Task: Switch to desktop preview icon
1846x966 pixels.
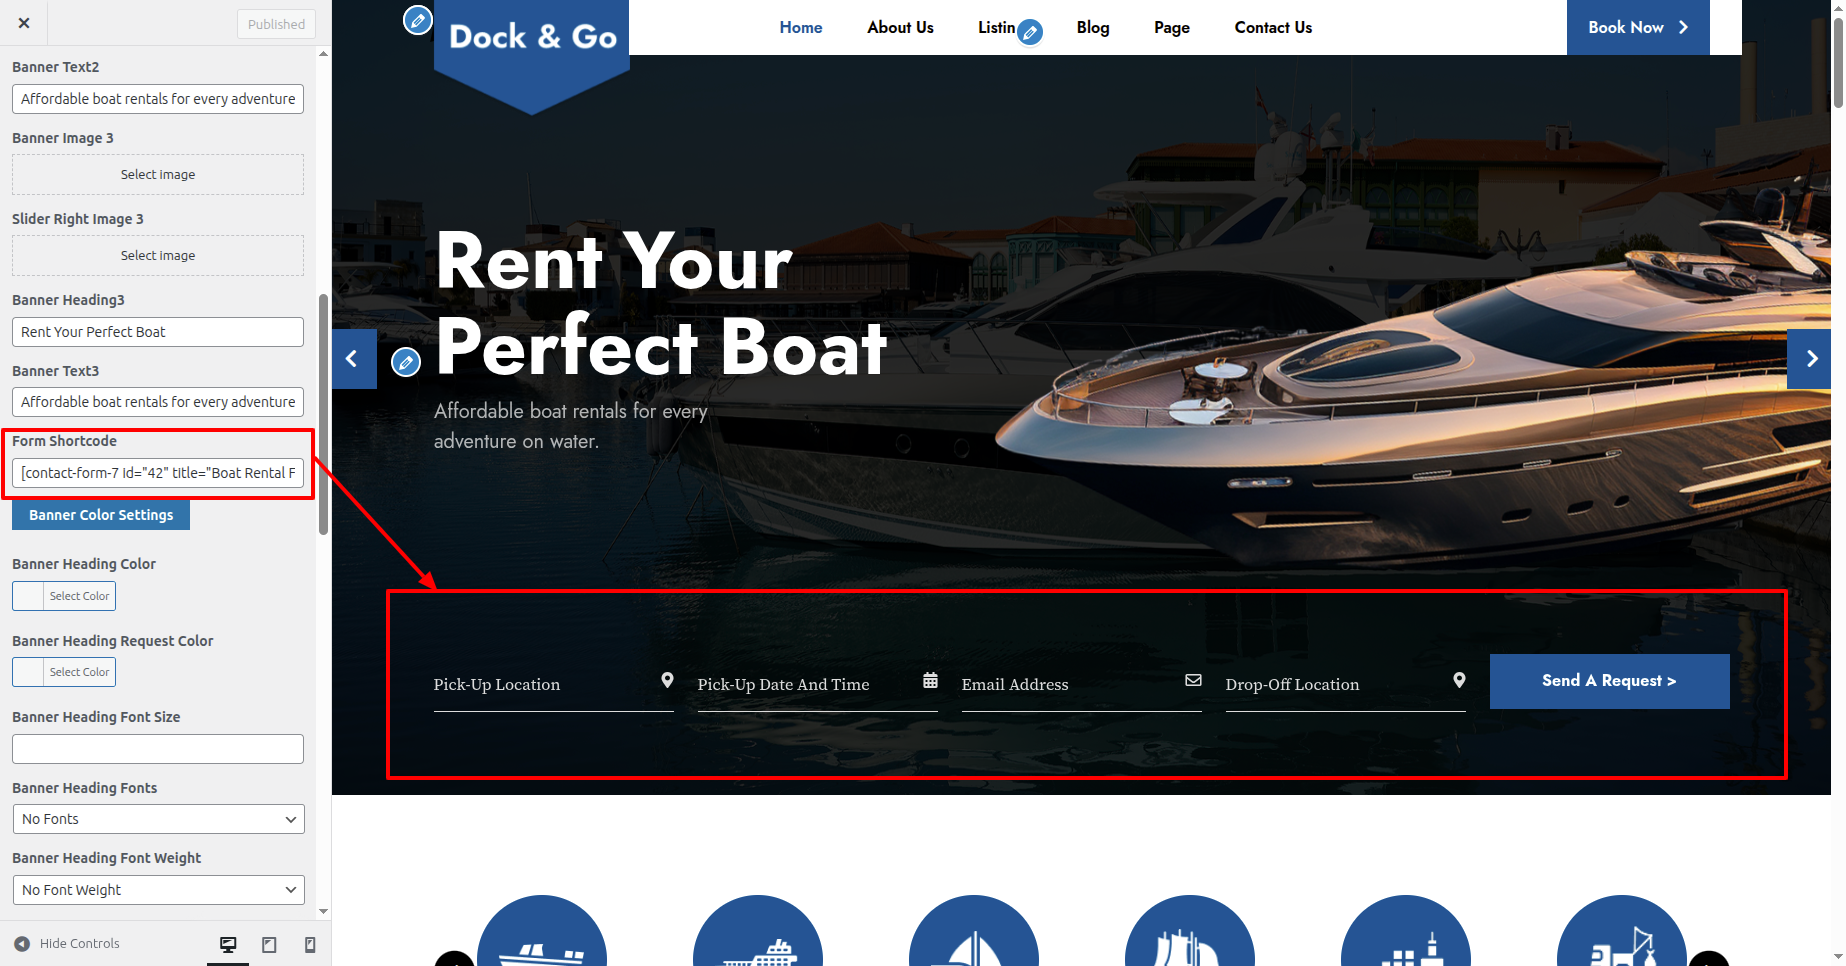Action: click(x=228, y=944)
